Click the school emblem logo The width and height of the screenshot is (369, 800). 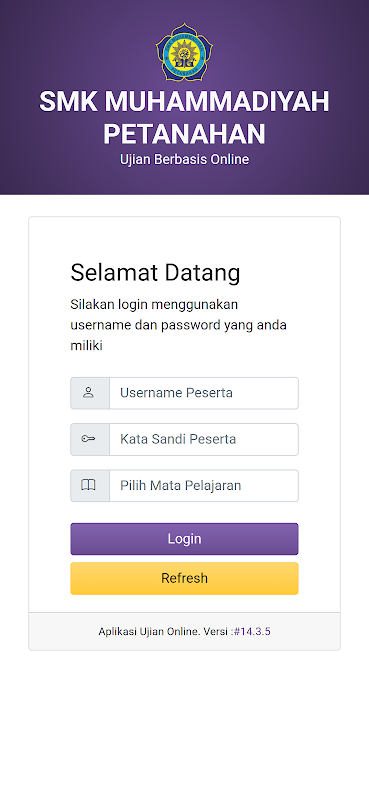tap(184, 52)
